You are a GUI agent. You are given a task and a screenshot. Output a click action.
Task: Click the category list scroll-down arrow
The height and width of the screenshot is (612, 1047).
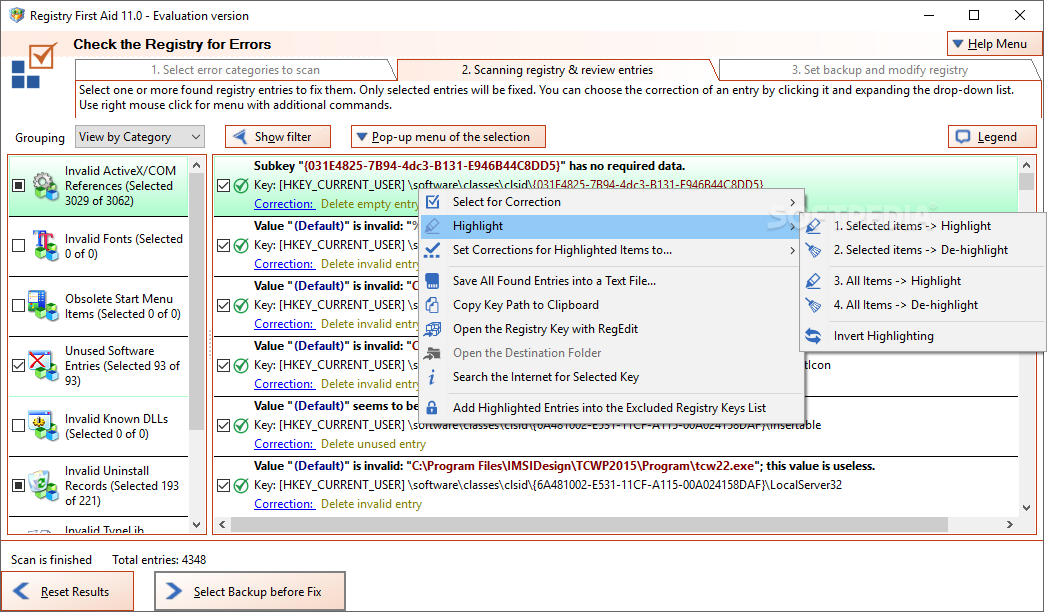[196, 525]
